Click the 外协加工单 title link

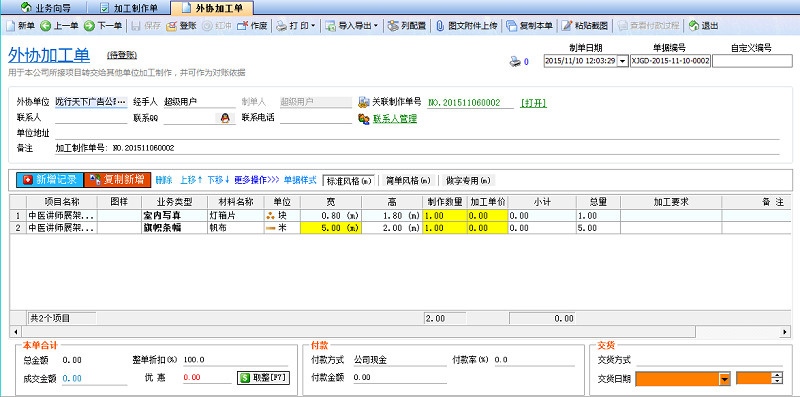[49, 55]
